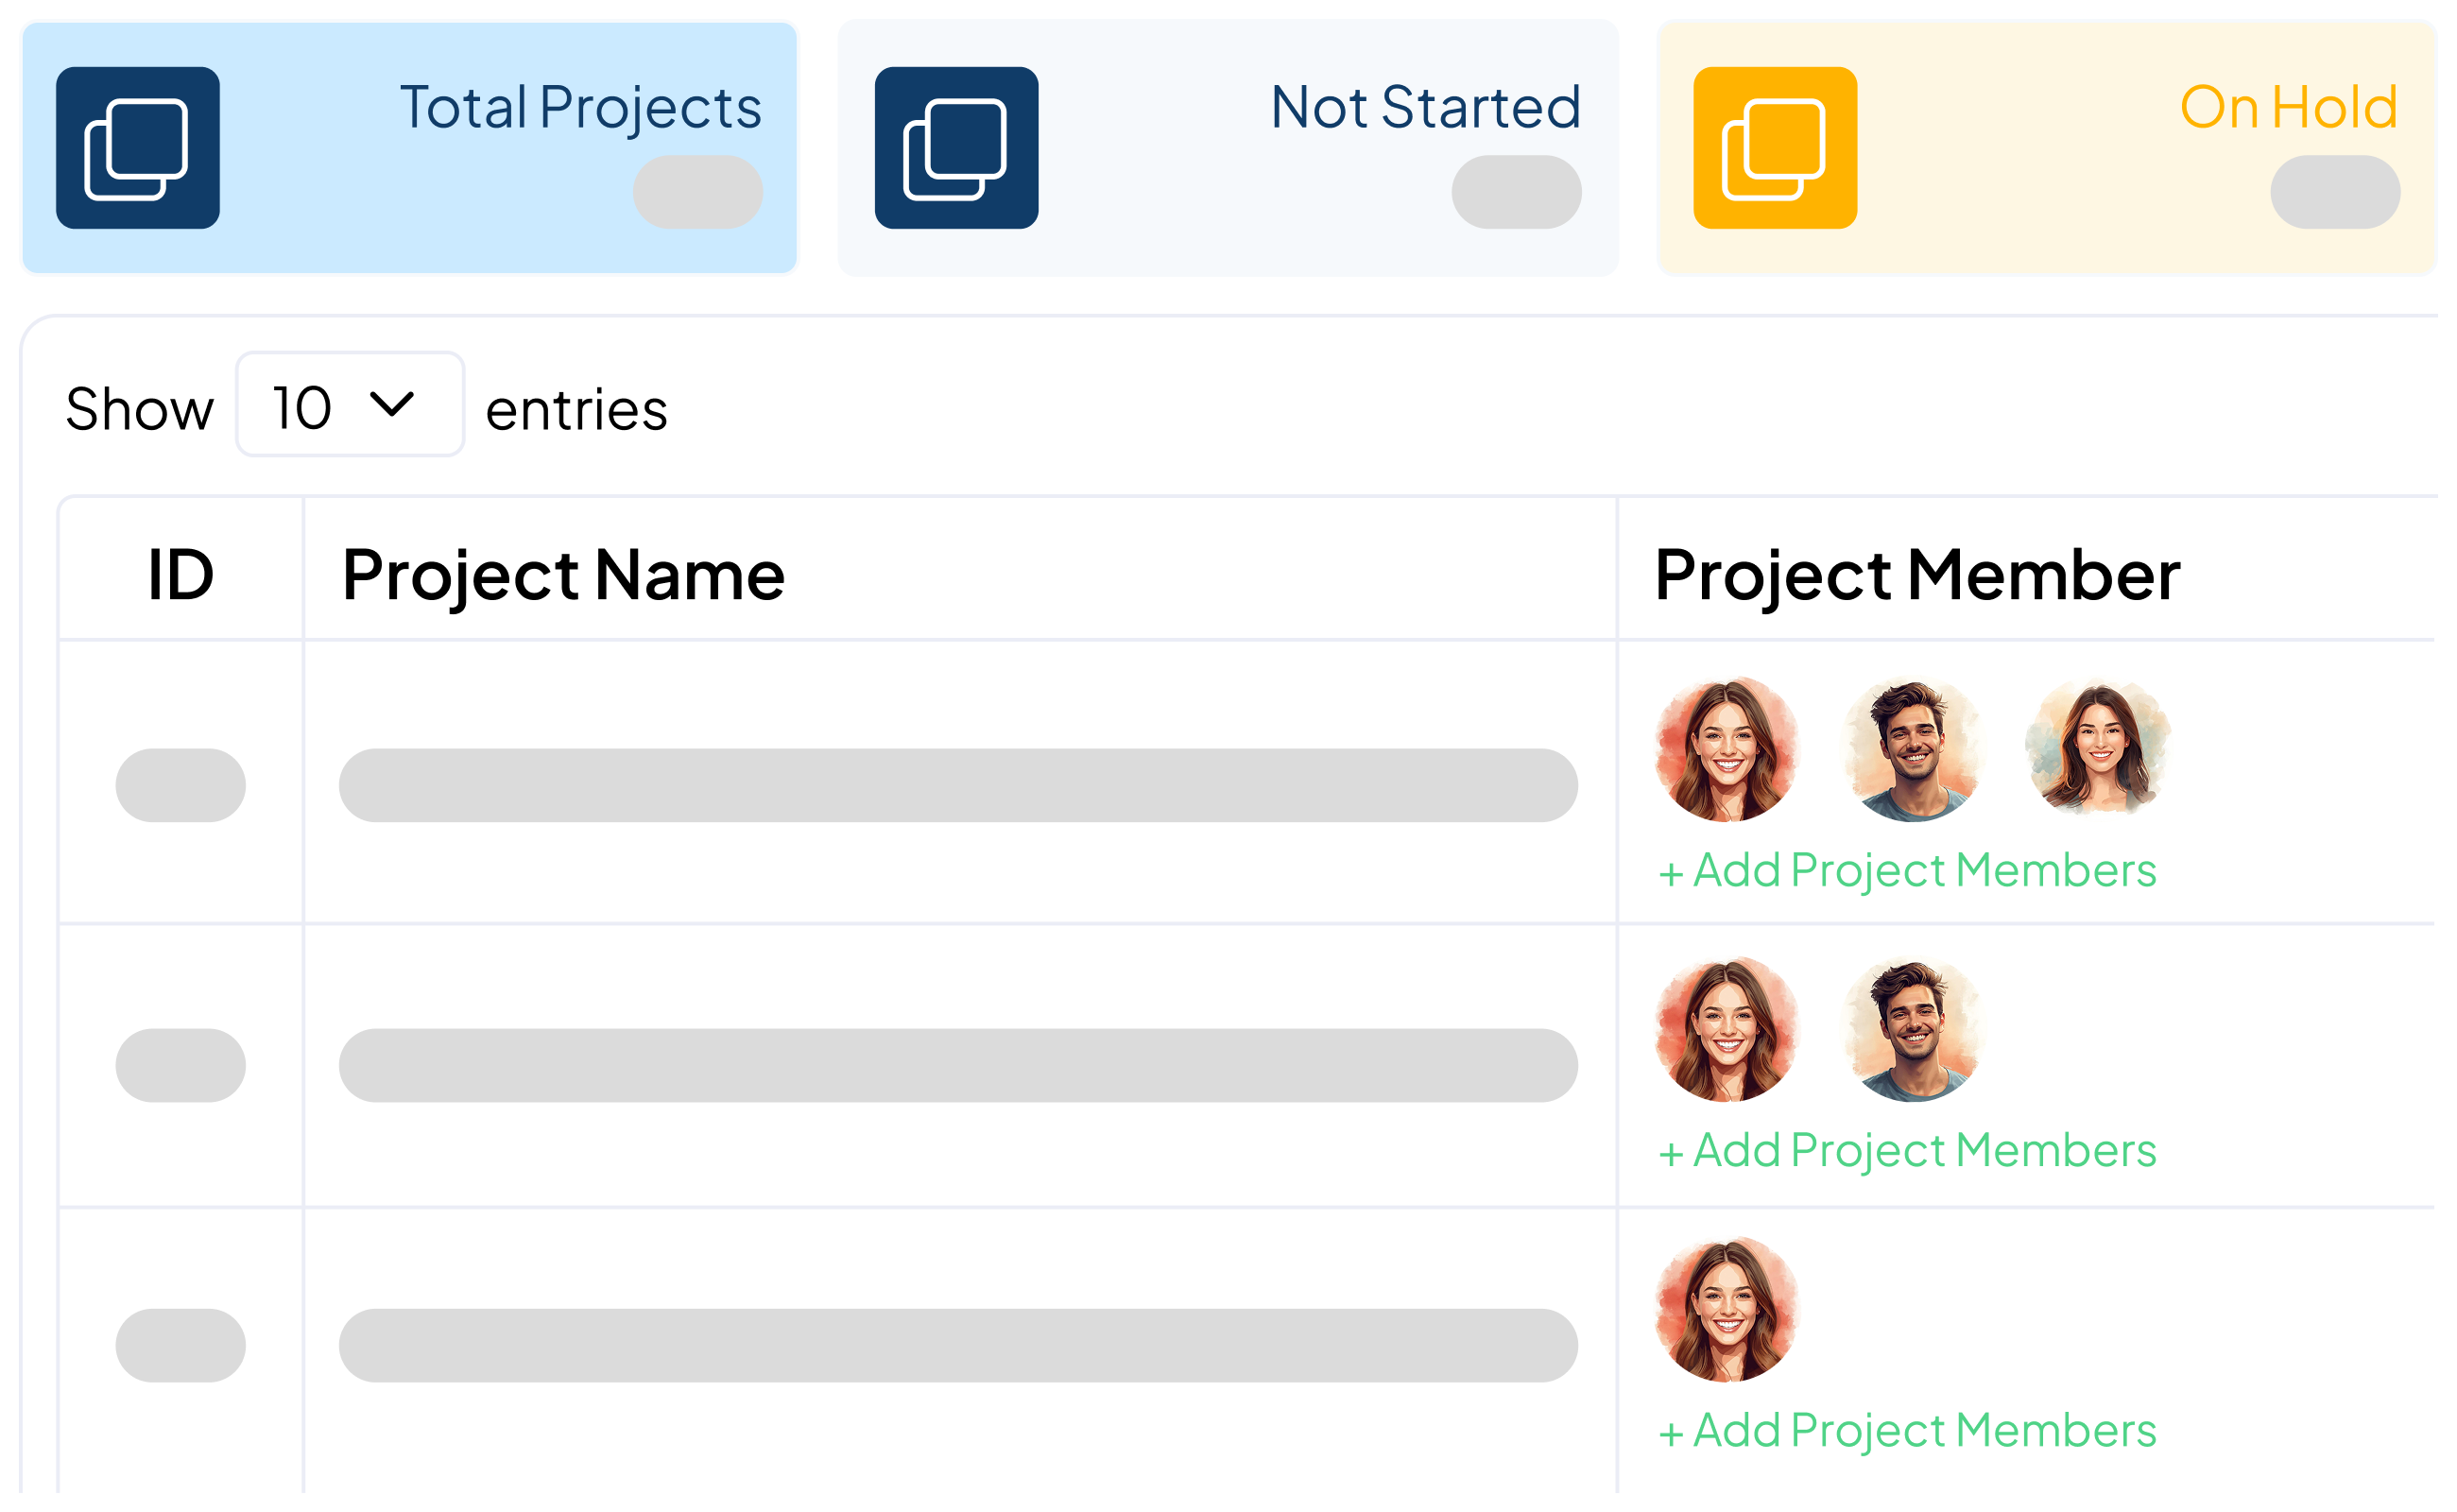The image size is (2457, 1512).
Task: Click the Not Started projects icon
Action: pos(956,148)
